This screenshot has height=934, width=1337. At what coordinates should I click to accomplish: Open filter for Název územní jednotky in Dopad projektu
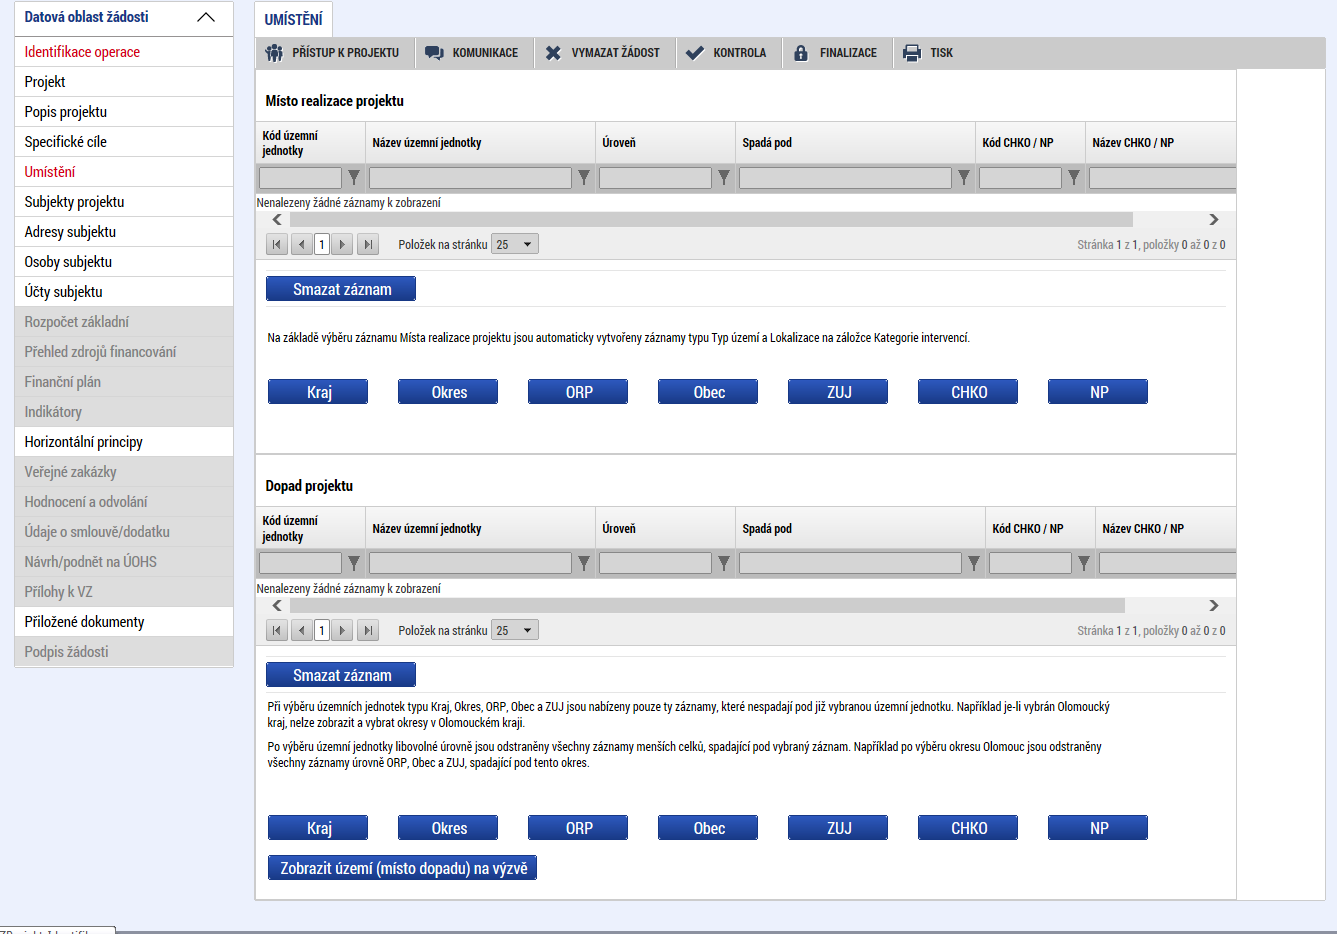tap(584, 564)
